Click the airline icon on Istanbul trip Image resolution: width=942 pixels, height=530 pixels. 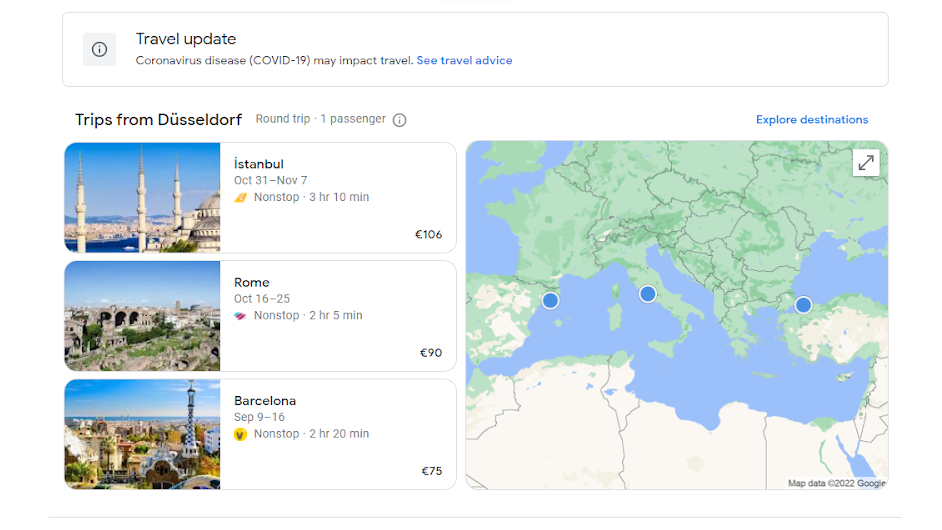[240, 198]
